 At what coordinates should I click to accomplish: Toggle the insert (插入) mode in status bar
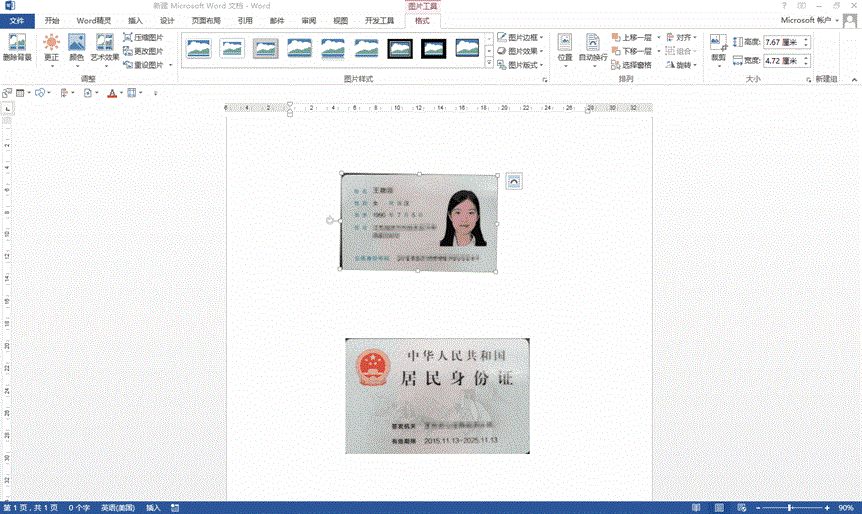153,507
